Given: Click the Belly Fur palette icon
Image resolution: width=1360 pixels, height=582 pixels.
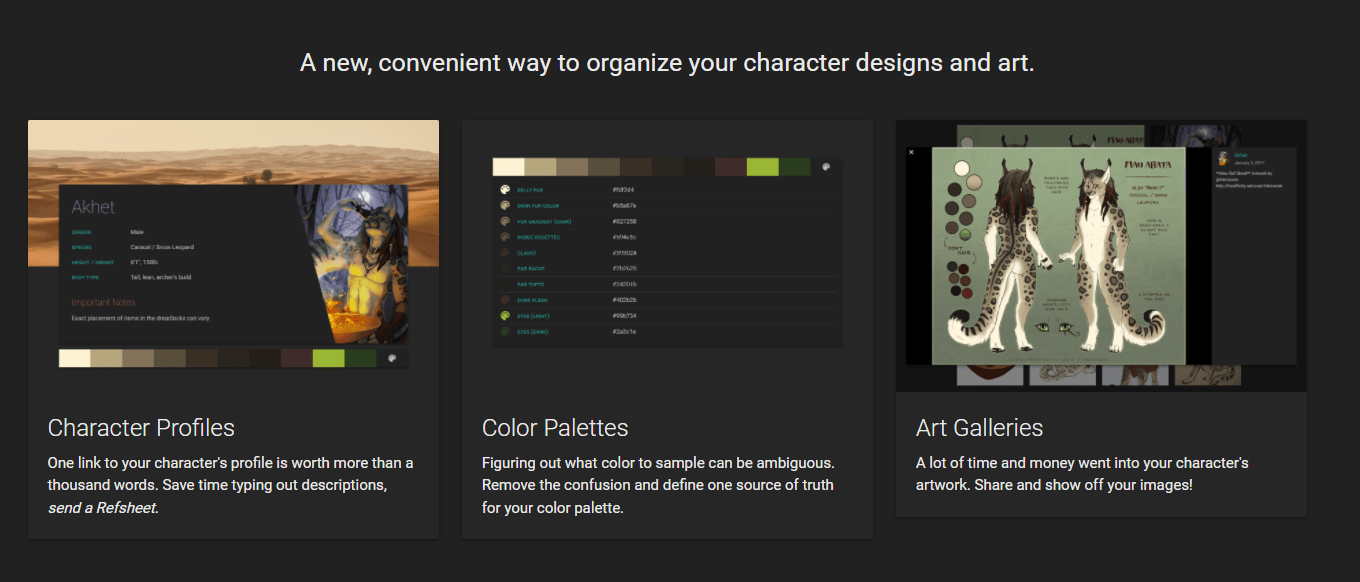Looking at the screenshot, I should pos(505,190).
